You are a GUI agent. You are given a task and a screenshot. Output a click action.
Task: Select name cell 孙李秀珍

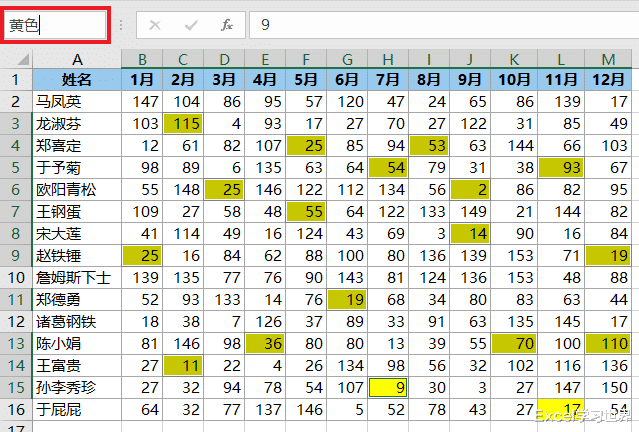click(77, 388)
